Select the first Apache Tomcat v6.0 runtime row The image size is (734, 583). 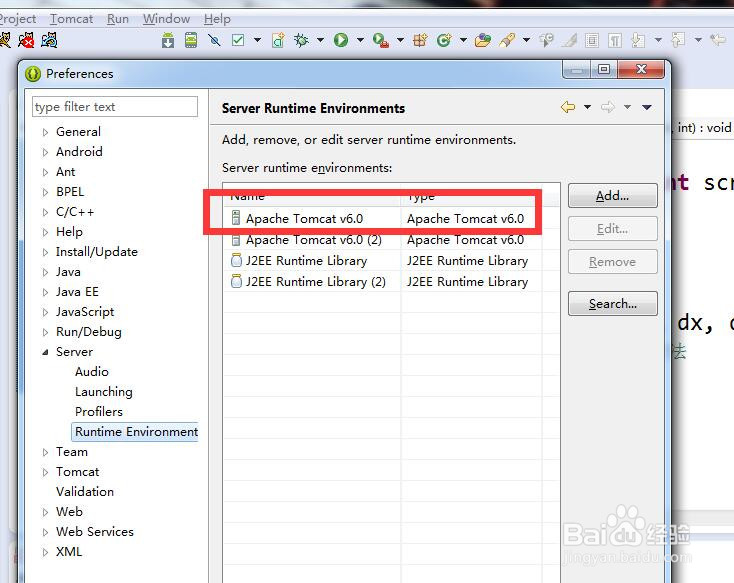tap(391, 219)
